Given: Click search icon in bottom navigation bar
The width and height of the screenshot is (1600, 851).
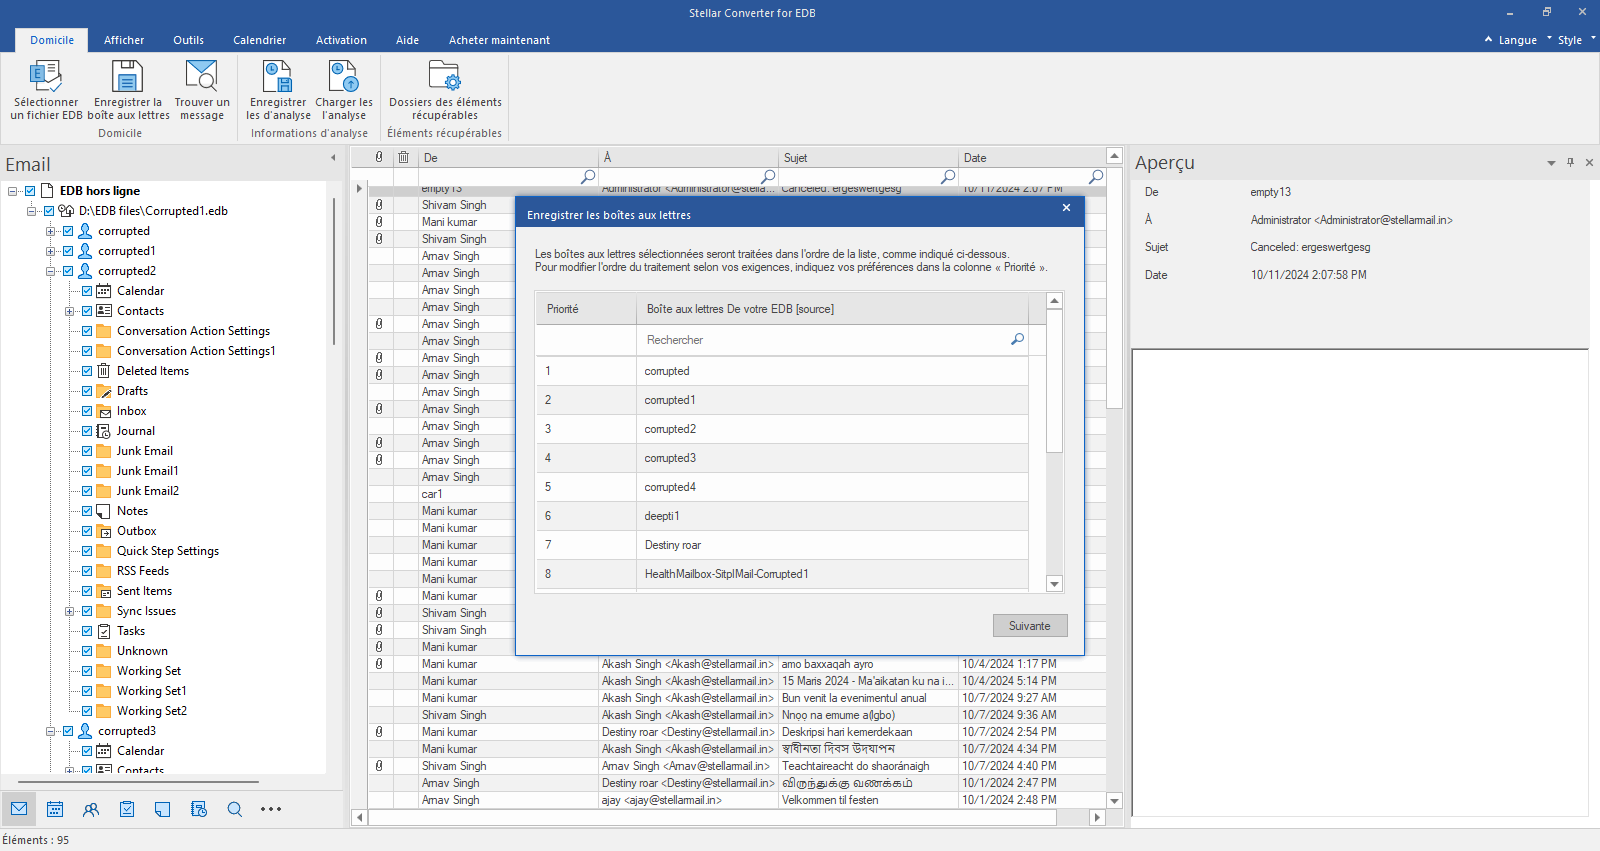Looking at the screenshot, I should tap(235, 809).
